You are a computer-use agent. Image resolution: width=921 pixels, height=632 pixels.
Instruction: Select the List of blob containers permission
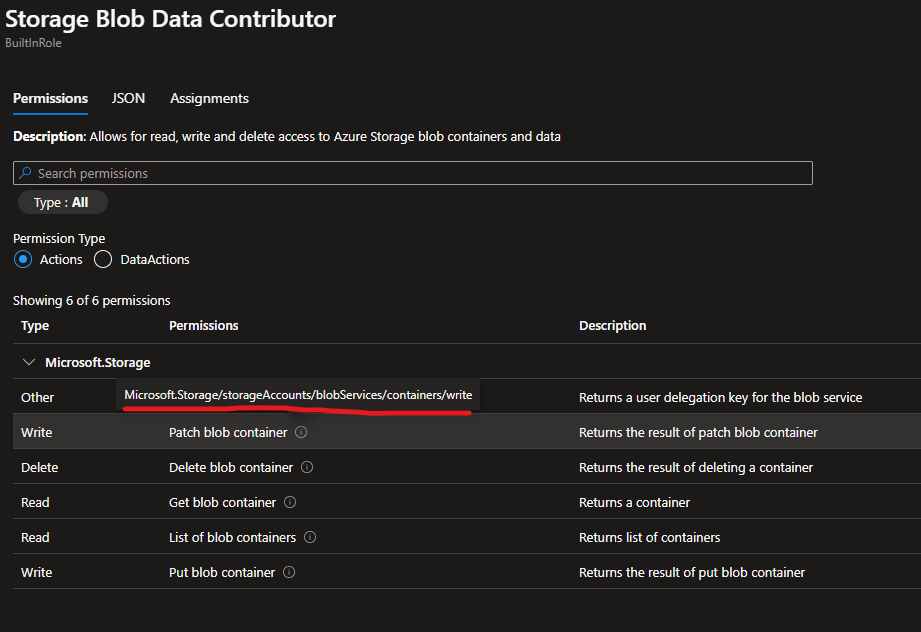(x=232, y=537)
